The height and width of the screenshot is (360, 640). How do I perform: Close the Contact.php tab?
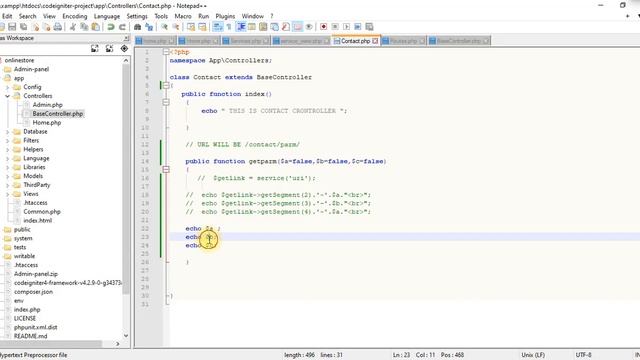375,41
